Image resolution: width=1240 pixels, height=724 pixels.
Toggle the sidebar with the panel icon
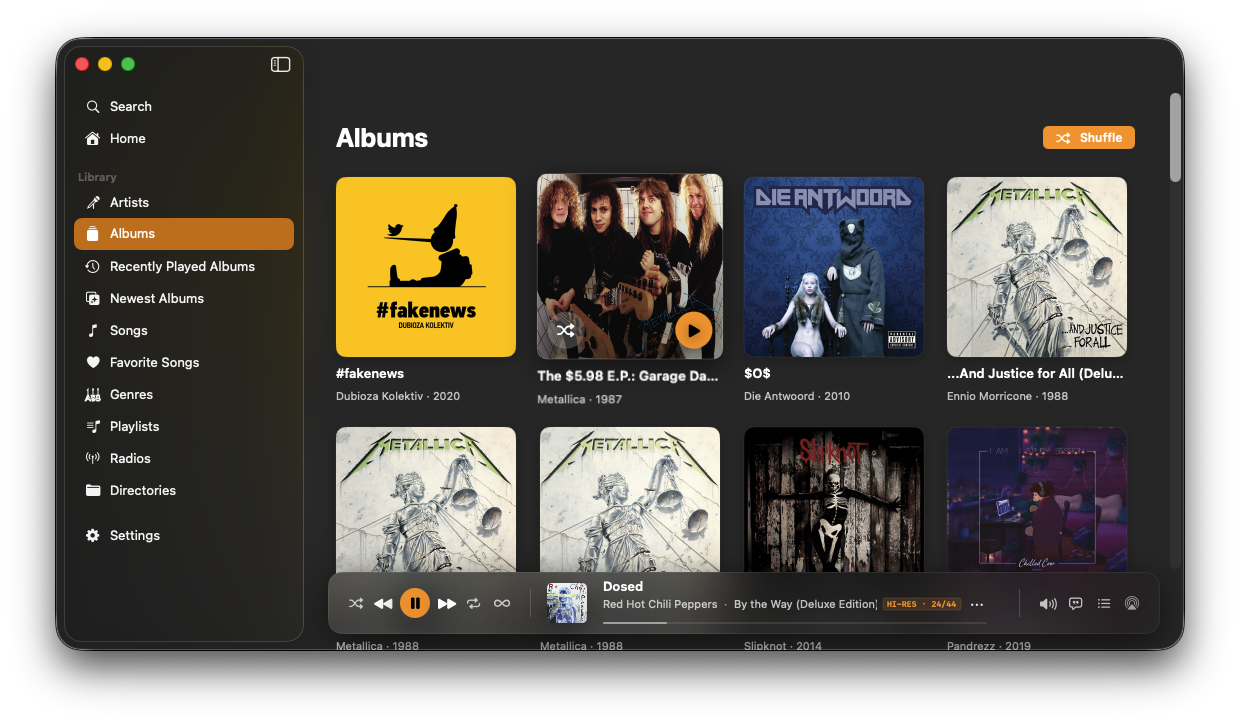click(280, 64)
